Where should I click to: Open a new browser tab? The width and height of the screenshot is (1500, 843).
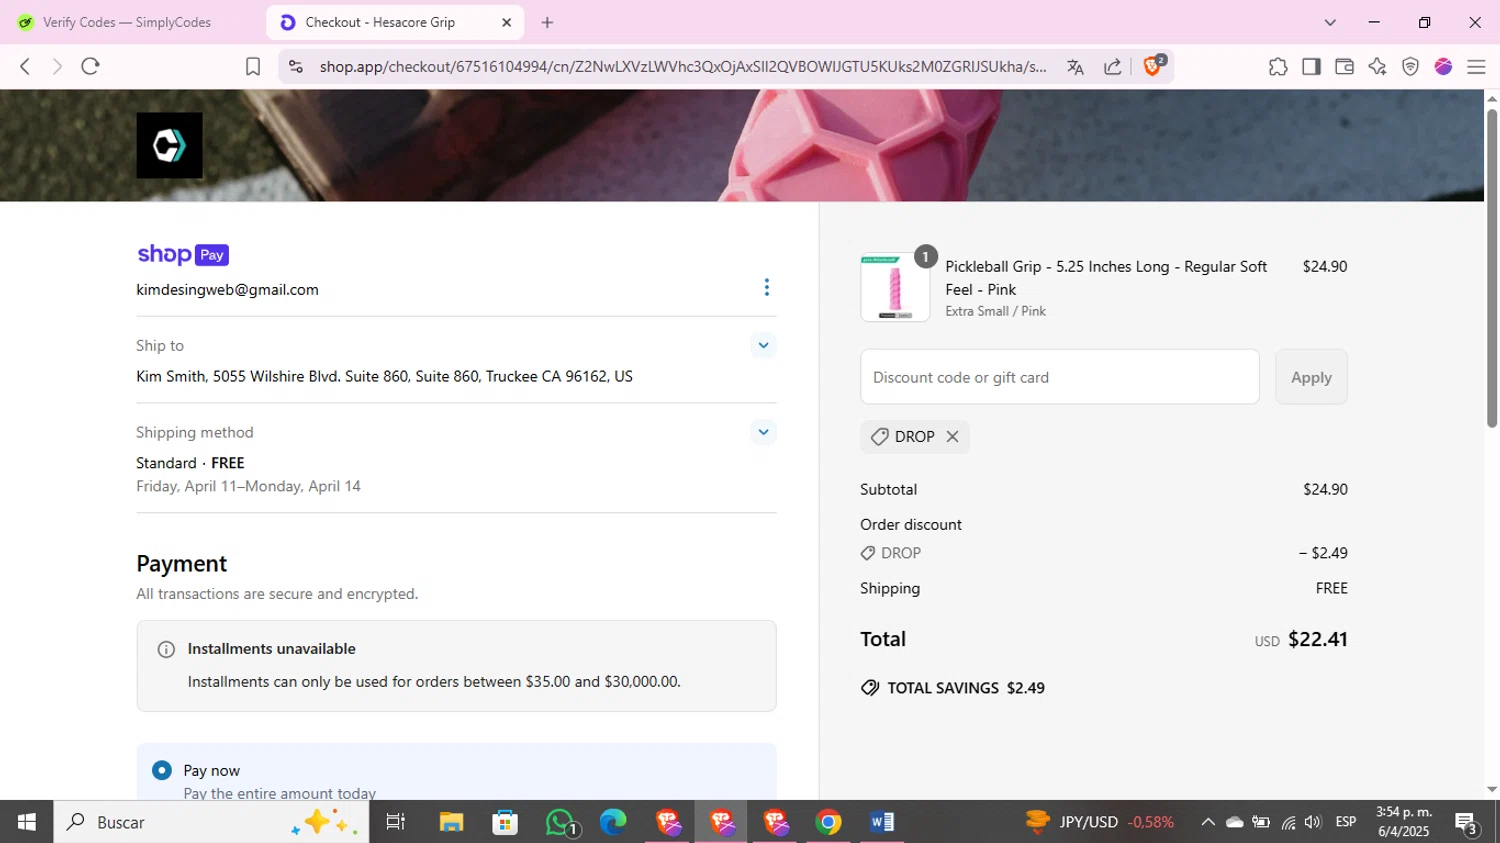click(x=547, y=22)
